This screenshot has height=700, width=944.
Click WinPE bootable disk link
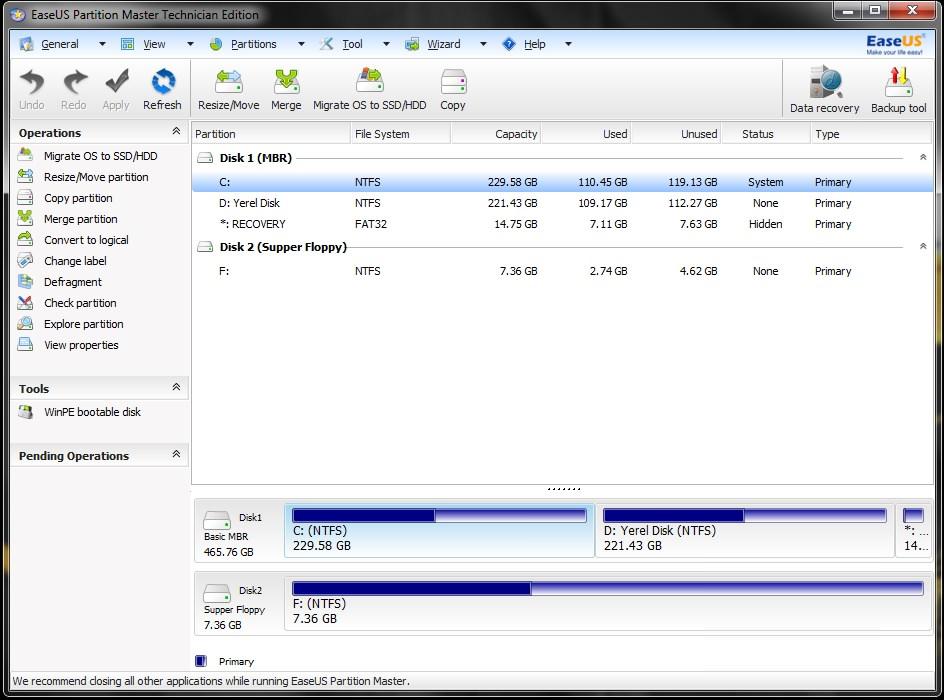pyautogui.click(x=92, y=412)
